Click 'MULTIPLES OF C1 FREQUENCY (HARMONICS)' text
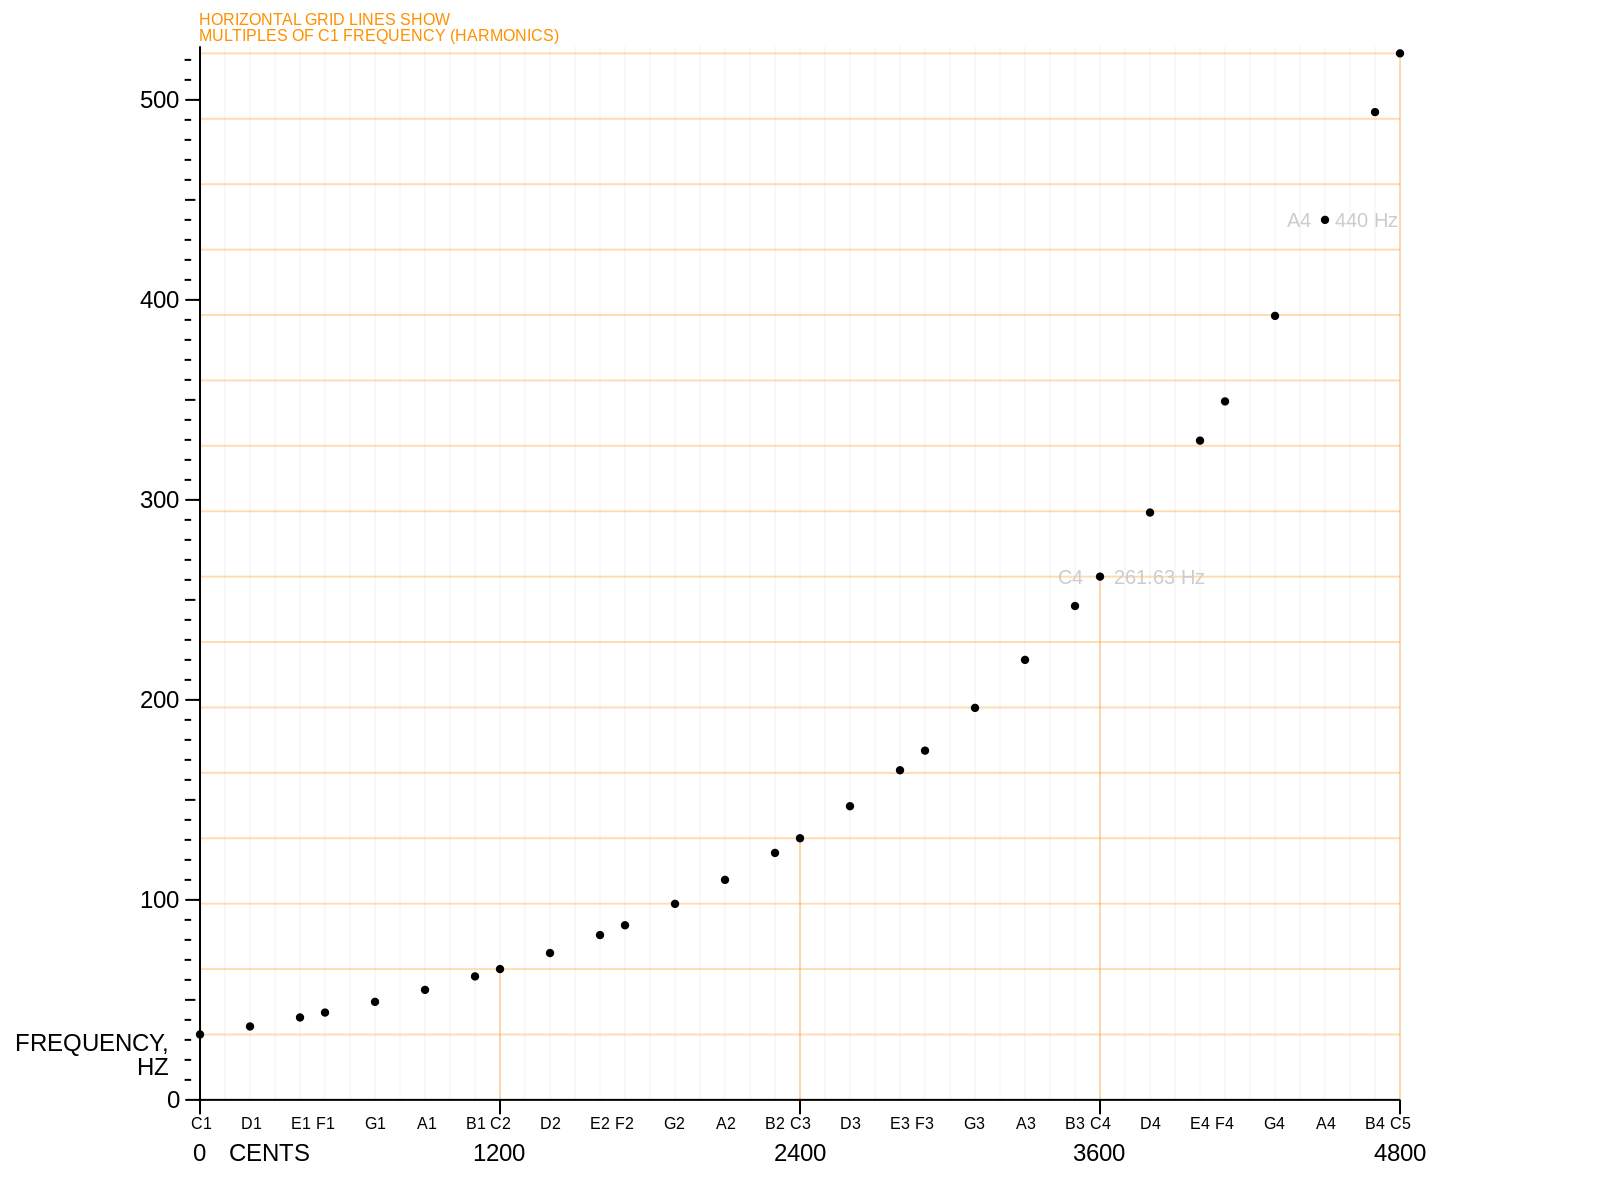 pos(379,35)
